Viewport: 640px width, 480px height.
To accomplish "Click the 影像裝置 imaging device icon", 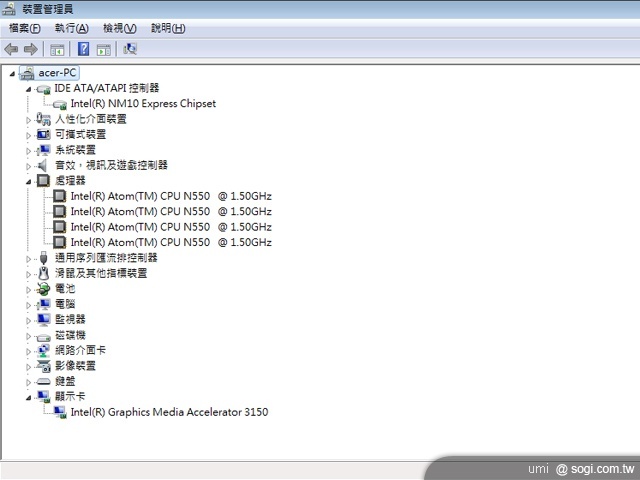I will click(43, 366).
